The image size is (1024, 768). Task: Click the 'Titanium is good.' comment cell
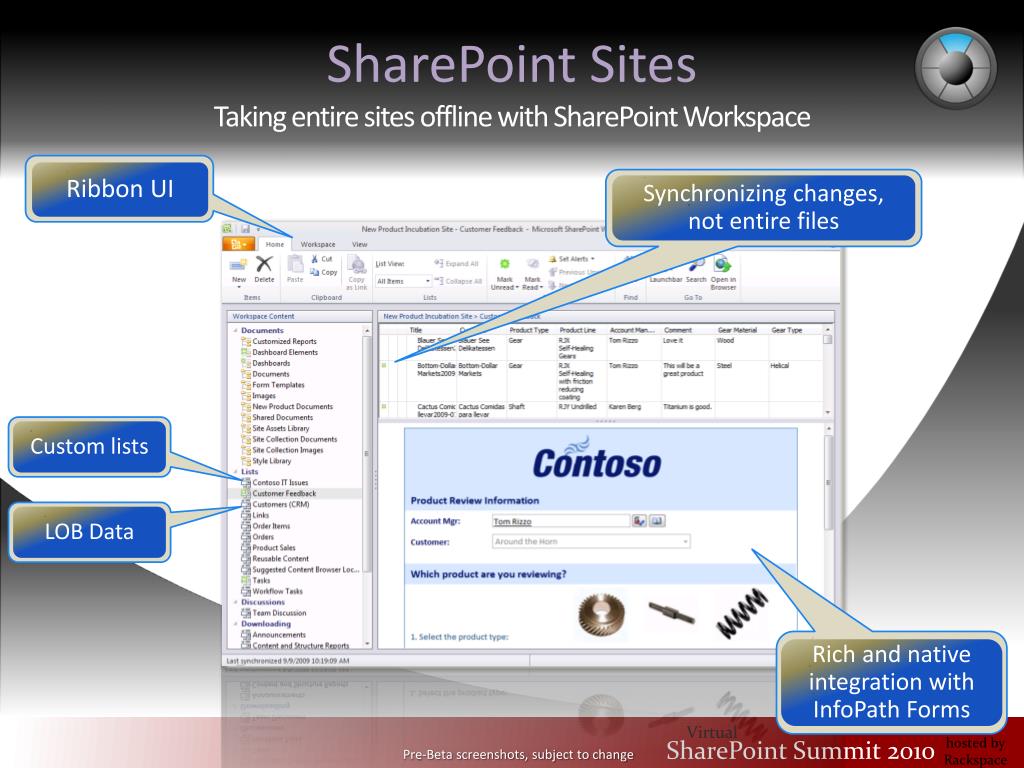(x=687, y=407)
